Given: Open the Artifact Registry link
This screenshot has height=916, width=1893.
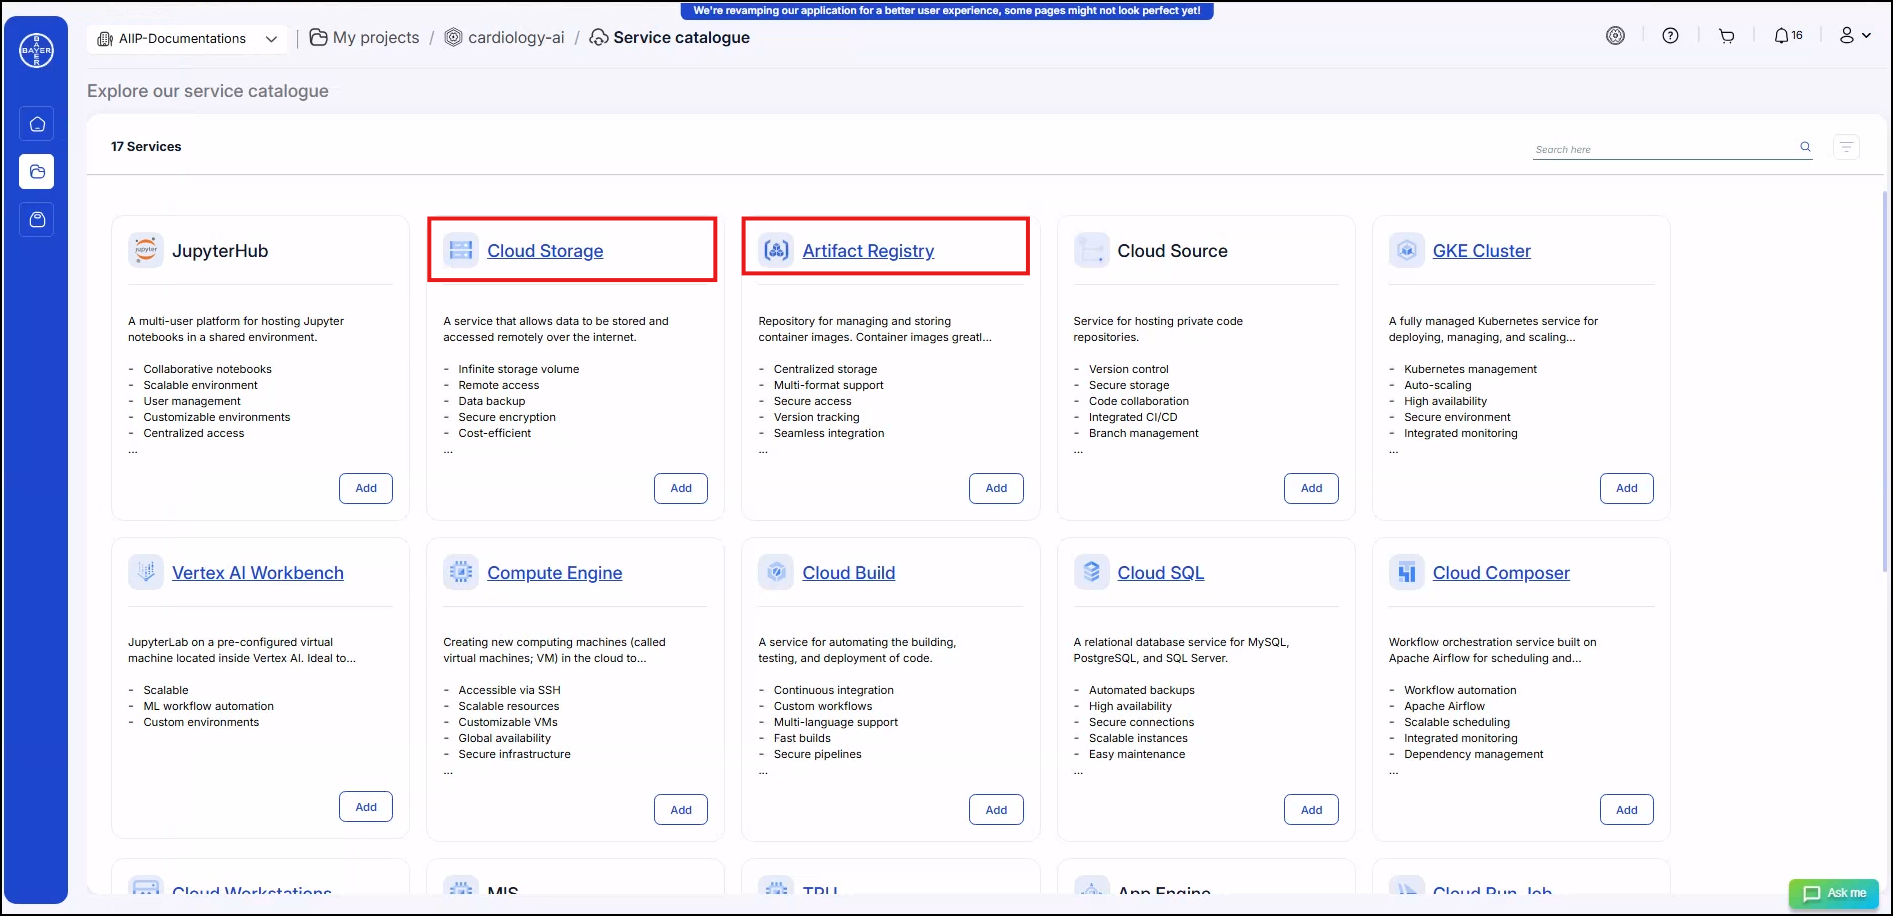Looking at the screenshot, I should [x=868, y=251].
